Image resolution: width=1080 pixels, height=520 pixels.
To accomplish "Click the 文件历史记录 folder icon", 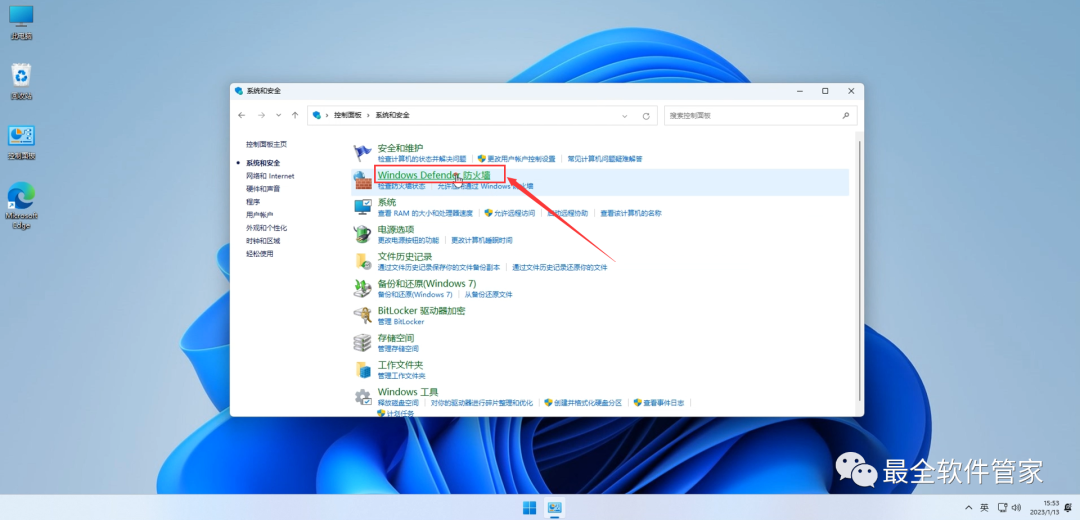I will click(362, 260).
